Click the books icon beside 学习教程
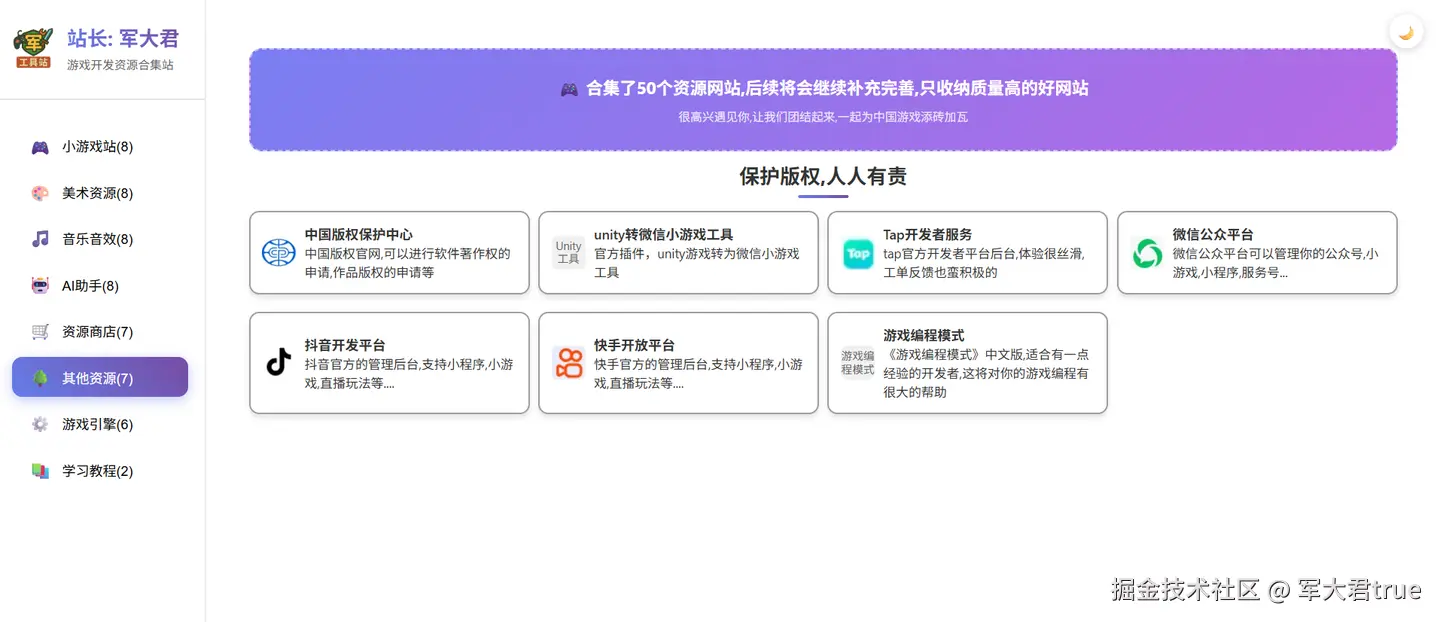The height and width of the screenshot is (622, 1440). (x=40, y=471)
